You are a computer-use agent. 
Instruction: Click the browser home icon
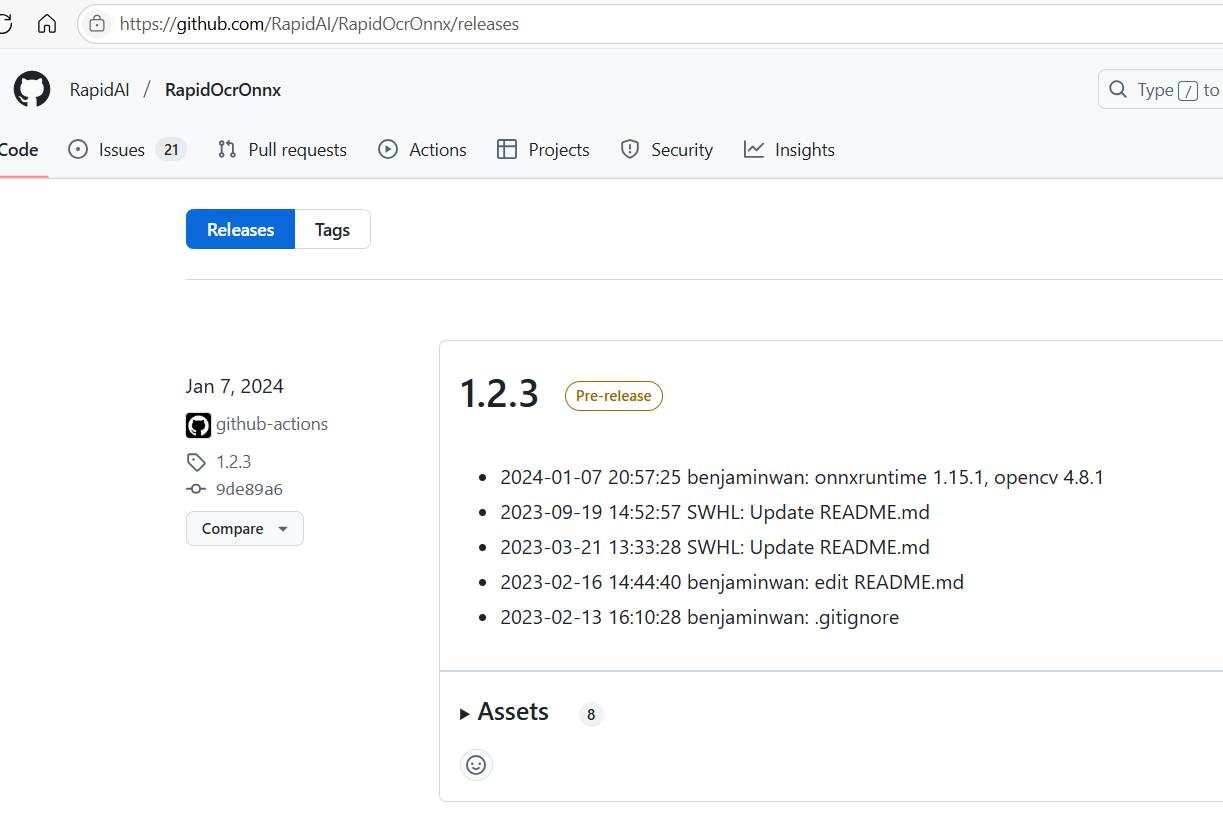click(x=46, y=23)
